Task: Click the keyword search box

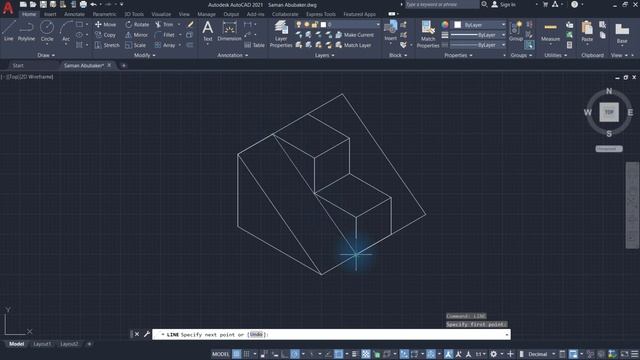Action: (442, 4)
